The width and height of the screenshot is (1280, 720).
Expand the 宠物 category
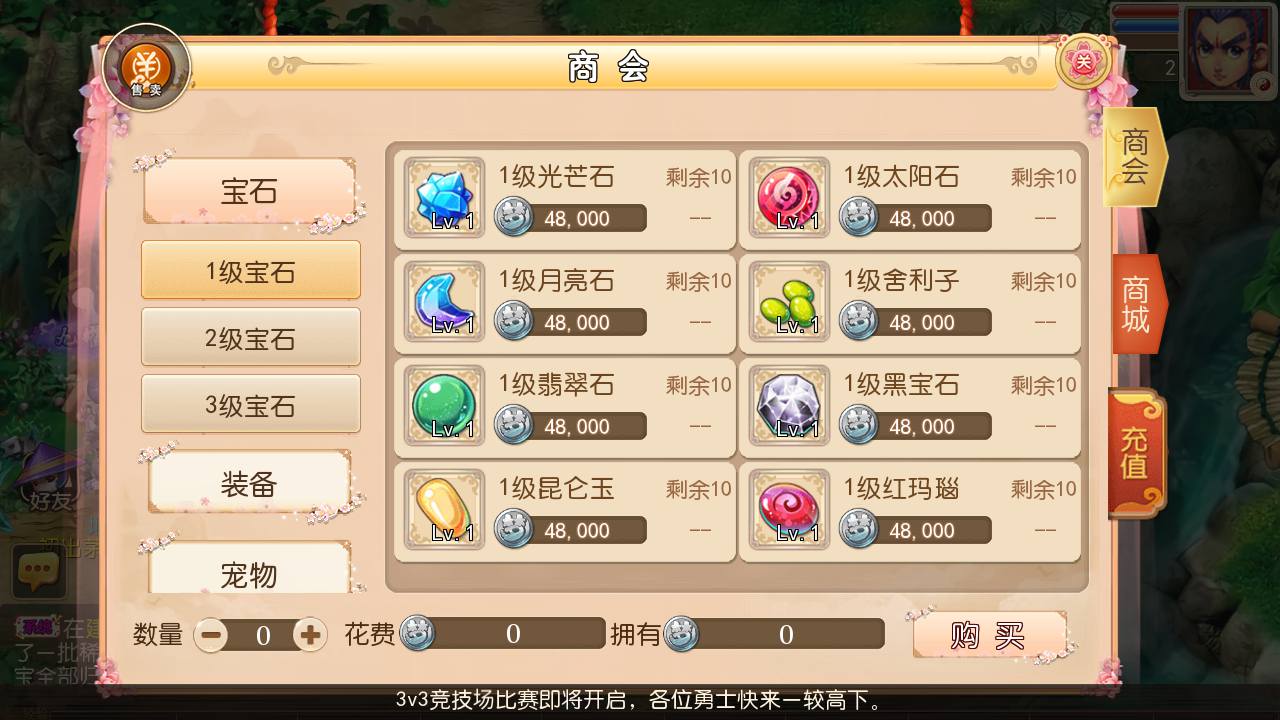point(249,572)
